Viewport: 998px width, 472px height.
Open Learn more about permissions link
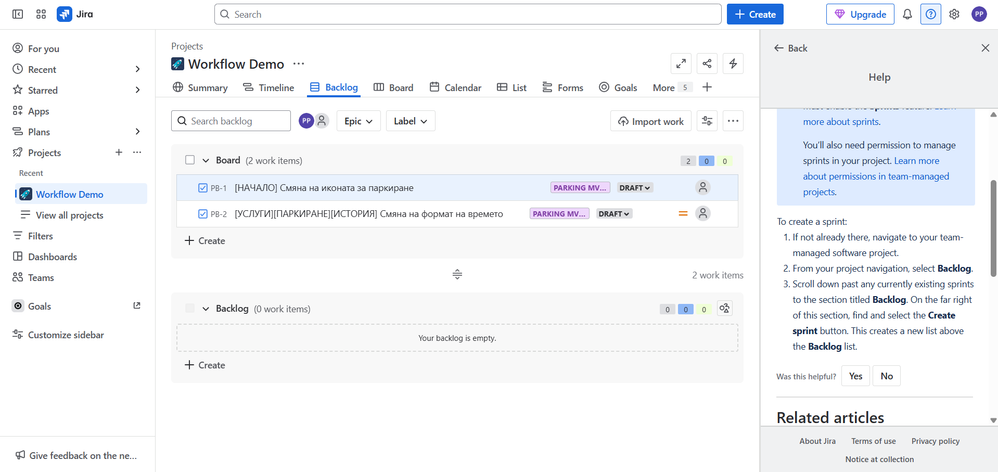(x=876, y=176)
